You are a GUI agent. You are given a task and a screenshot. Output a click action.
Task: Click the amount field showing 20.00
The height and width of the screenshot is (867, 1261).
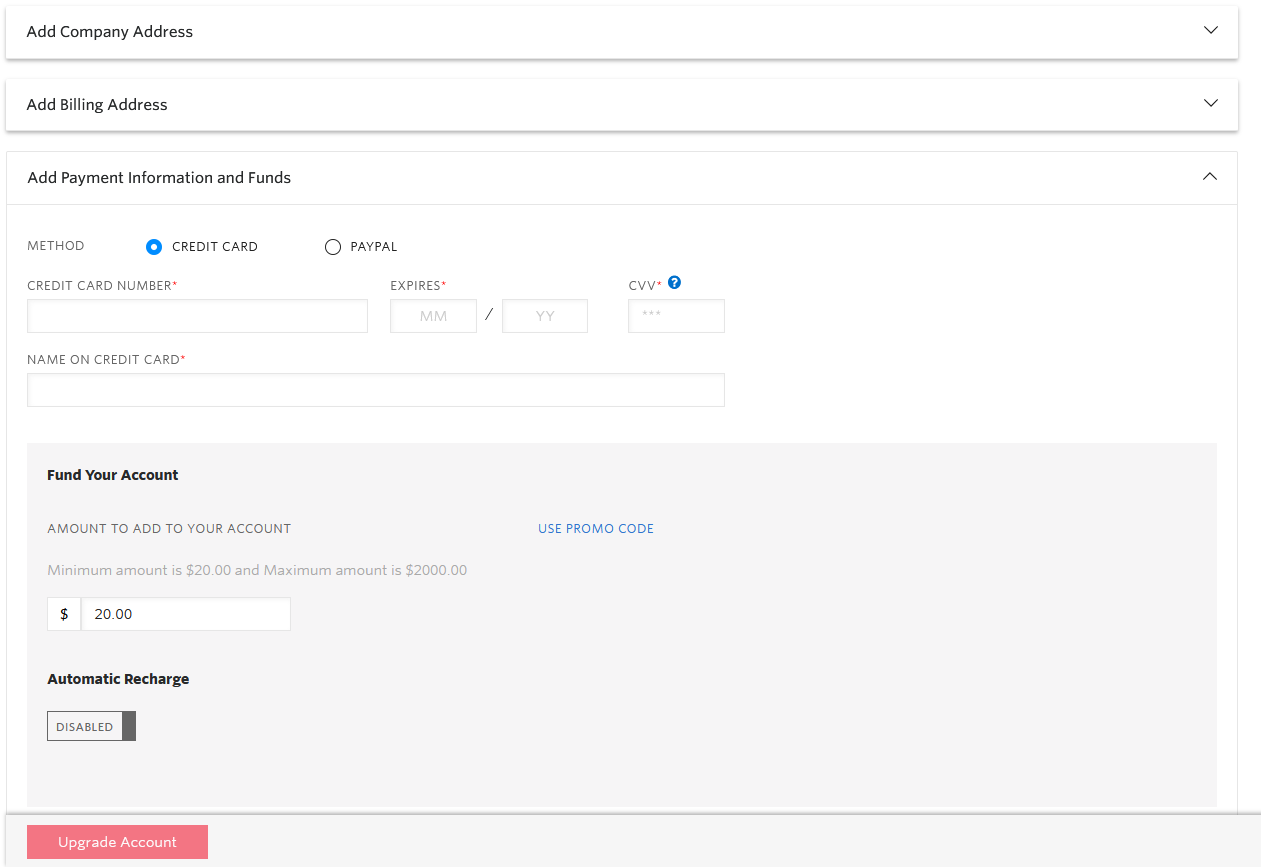pyautogui.click(x=185, y=614)
